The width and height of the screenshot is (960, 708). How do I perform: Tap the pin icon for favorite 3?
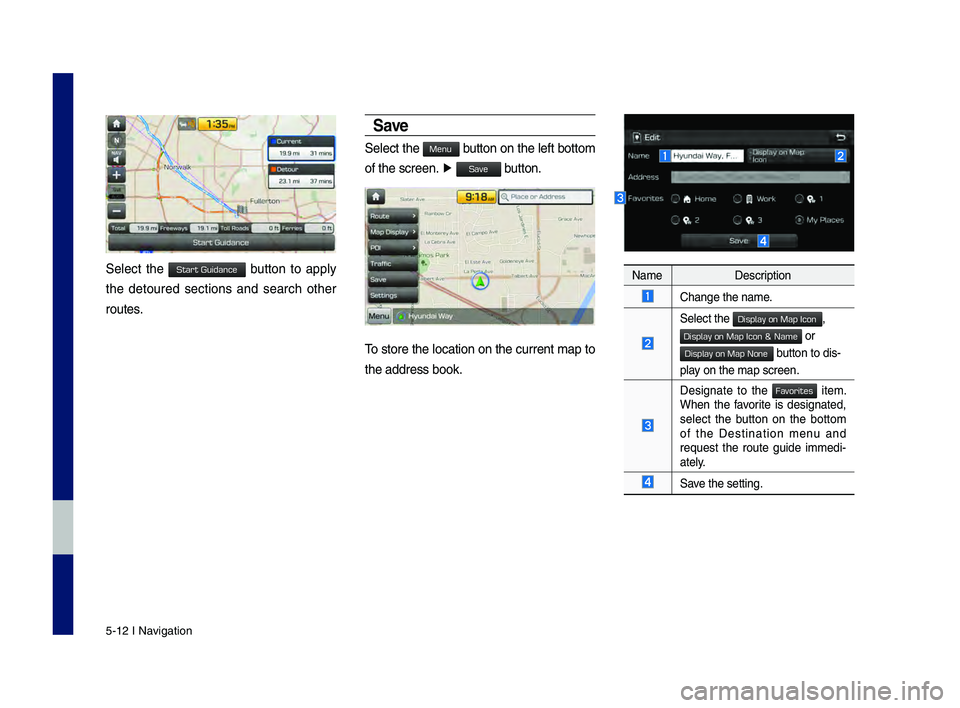[750, 220]
